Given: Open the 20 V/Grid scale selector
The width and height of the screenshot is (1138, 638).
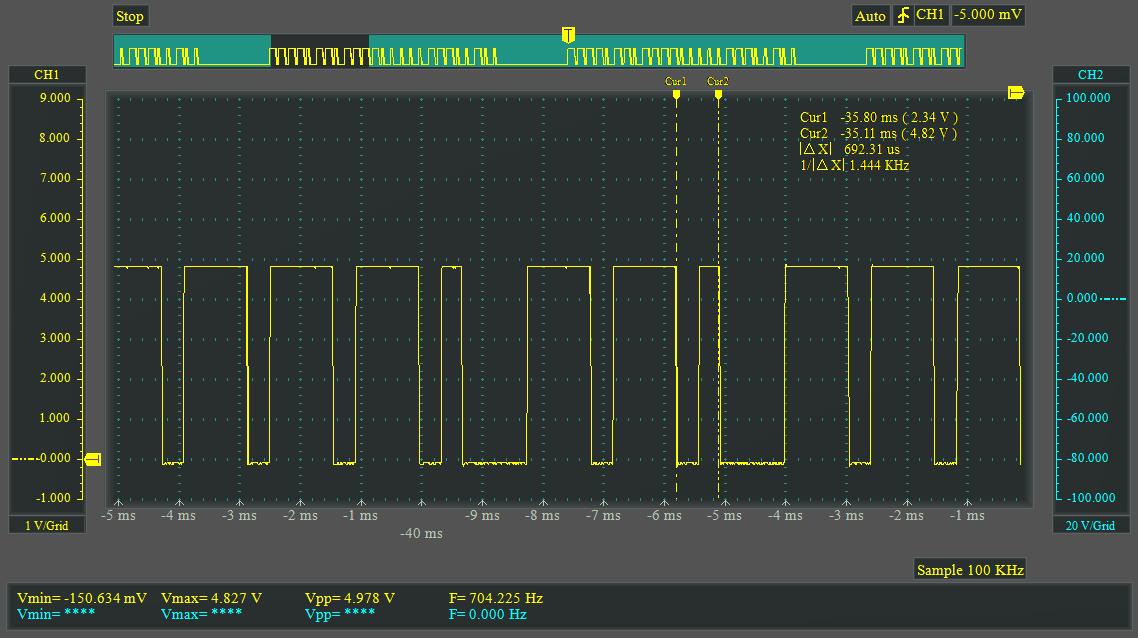Looking at the screenshot, I should tap(1090, 526).
